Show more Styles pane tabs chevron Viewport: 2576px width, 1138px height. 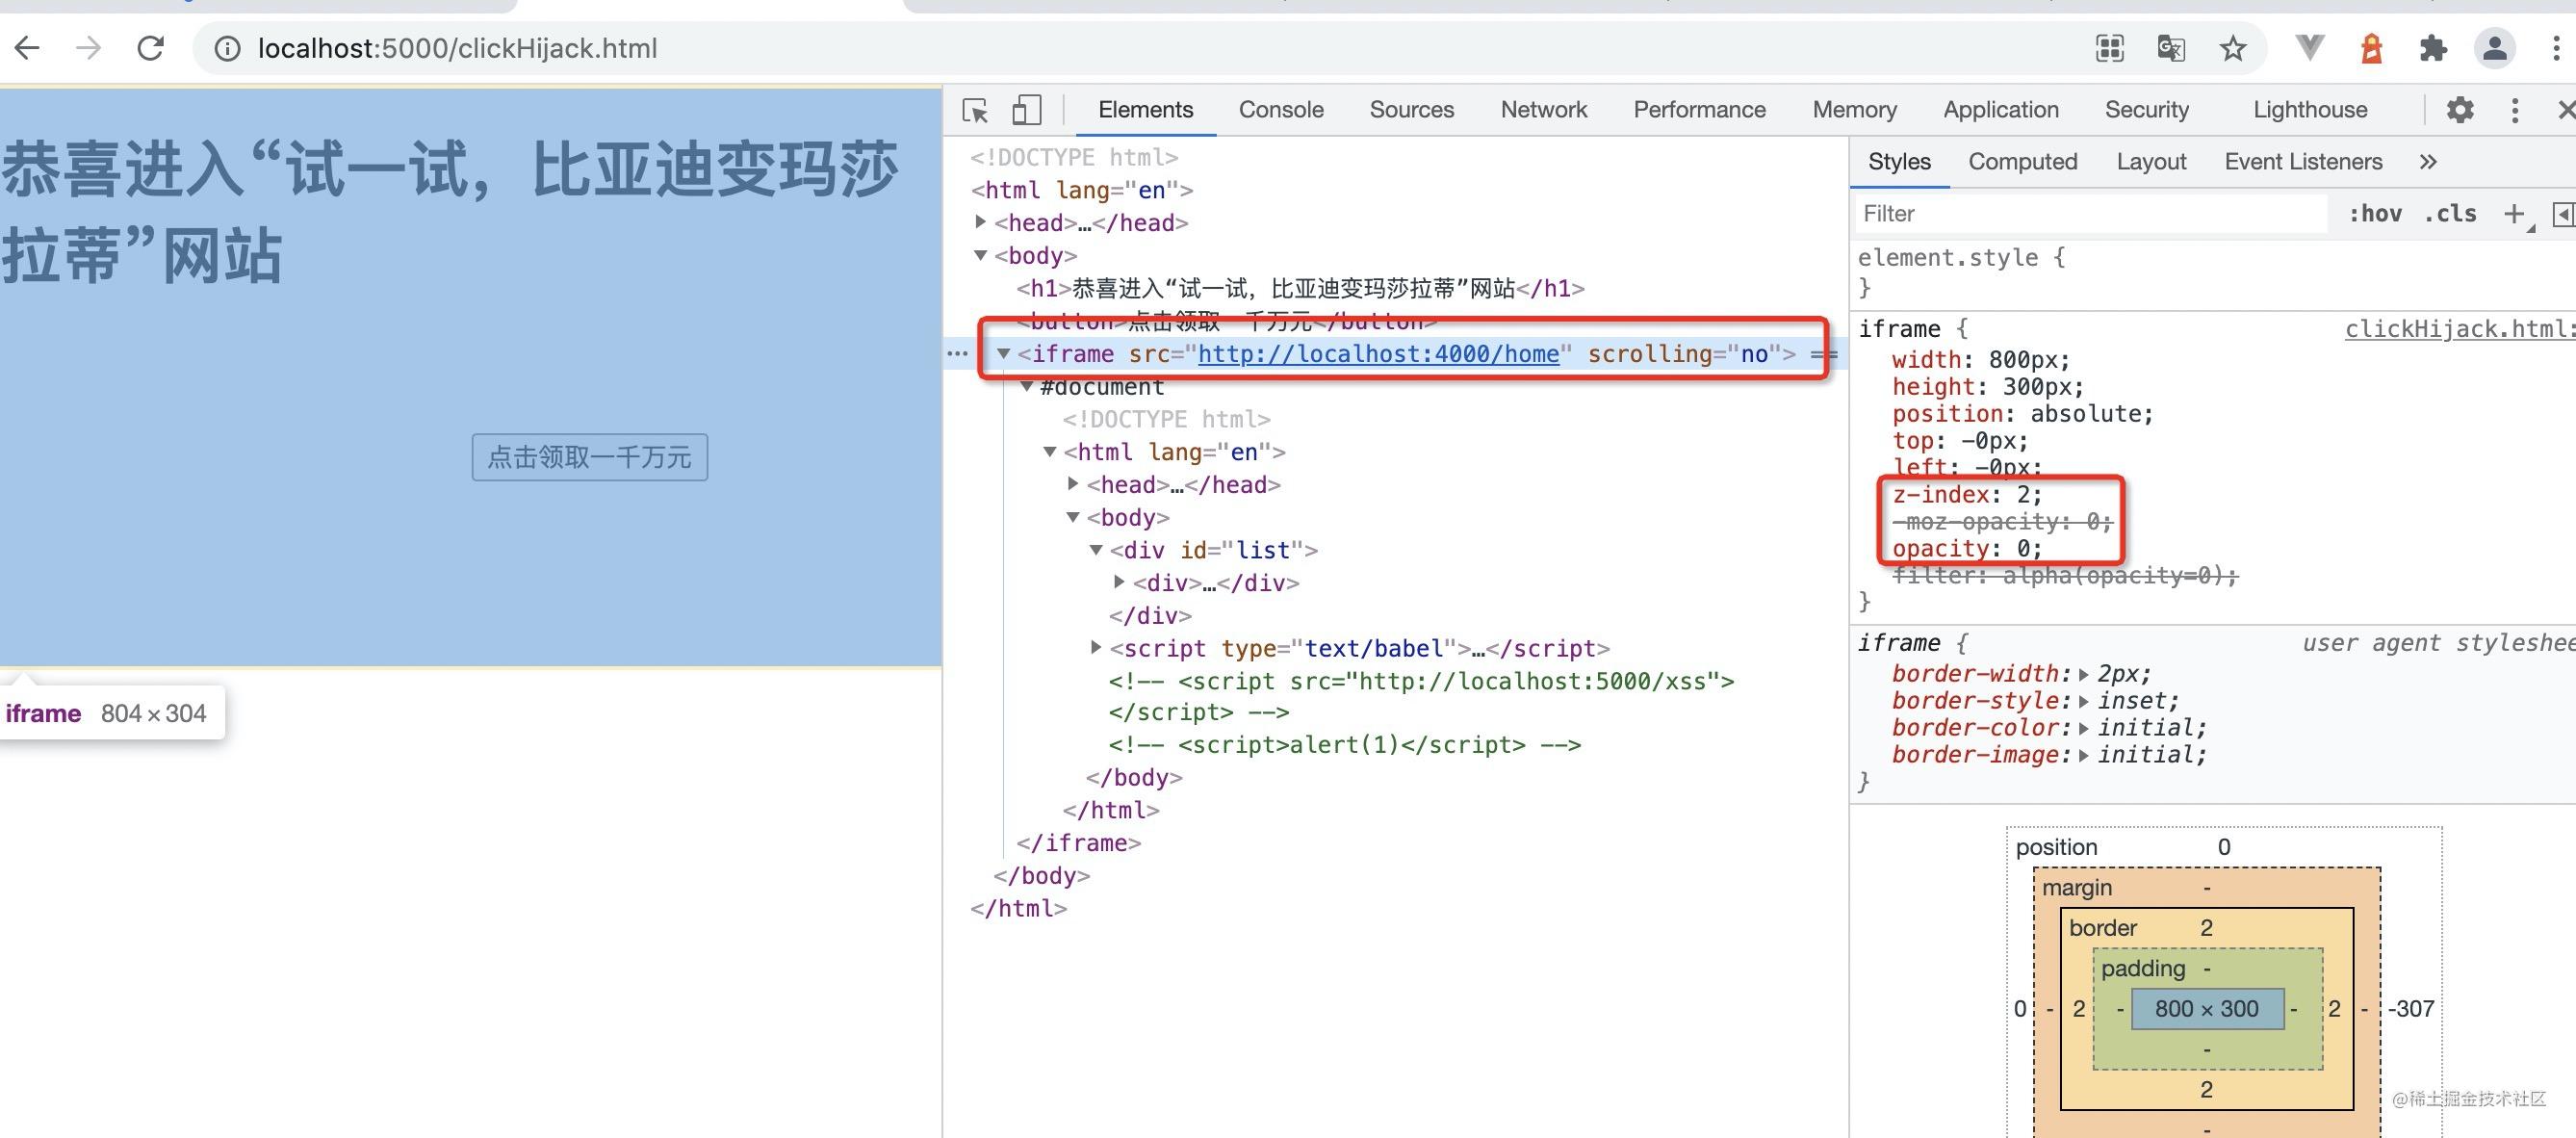click(2428, 162)
